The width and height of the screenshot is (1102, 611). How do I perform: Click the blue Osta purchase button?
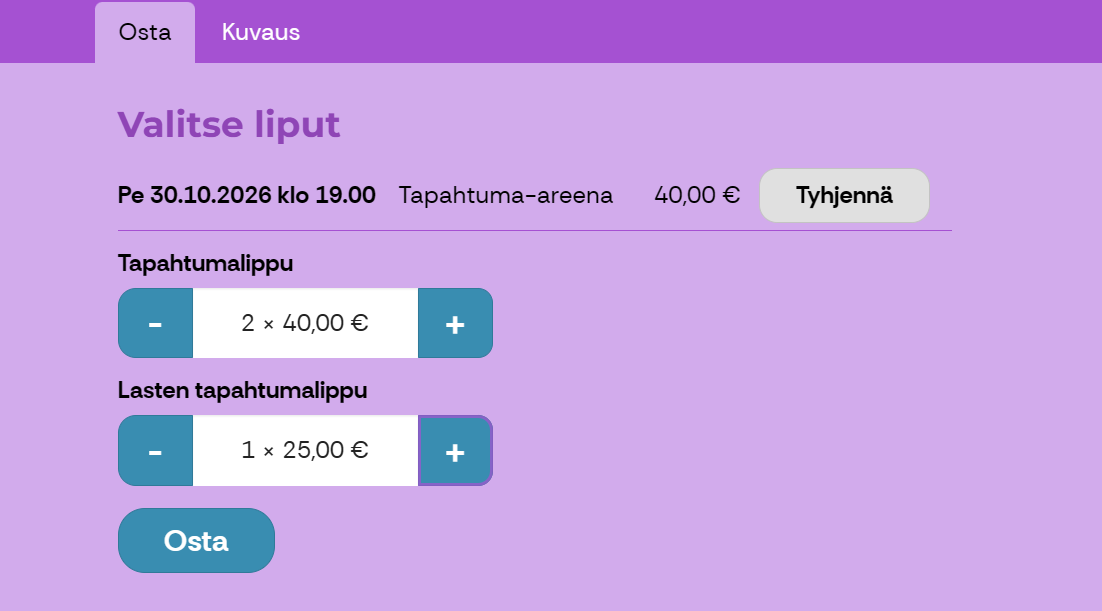pyautogui.click(x=196, y=541)
